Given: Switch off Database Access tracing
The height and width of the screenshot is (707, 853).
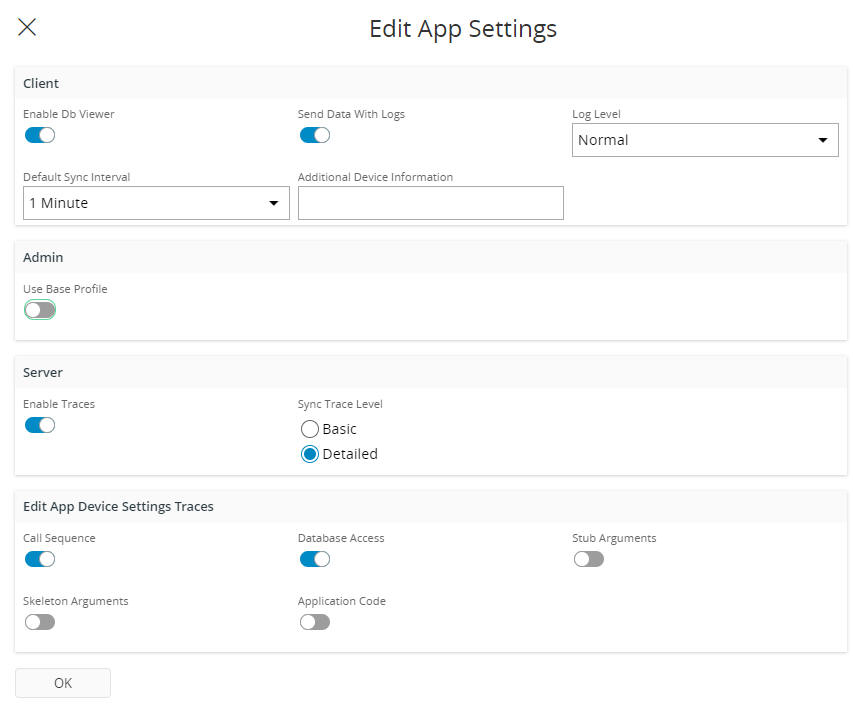Looking at the screenshot, I should [x=314, y=559].
